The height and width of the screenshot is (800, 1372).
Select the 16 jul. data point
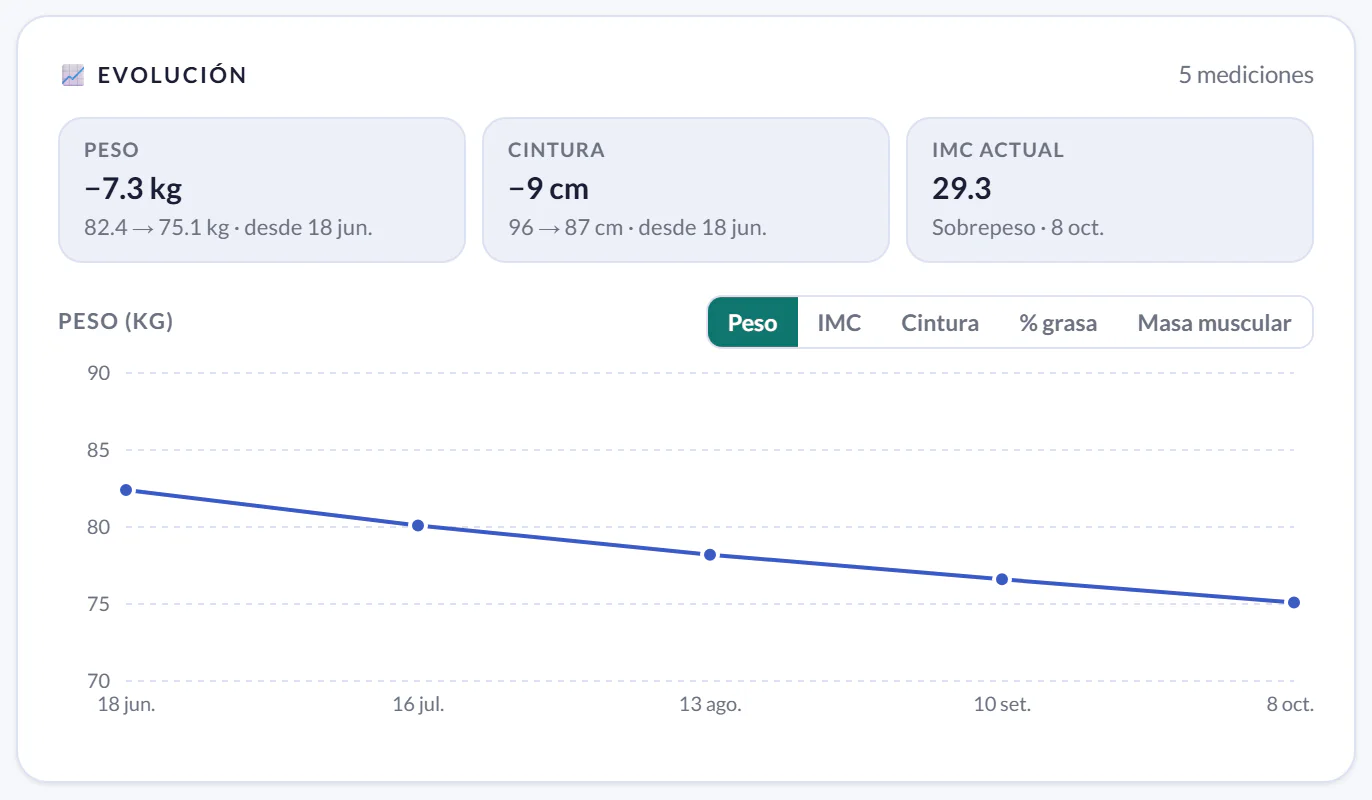418,525
